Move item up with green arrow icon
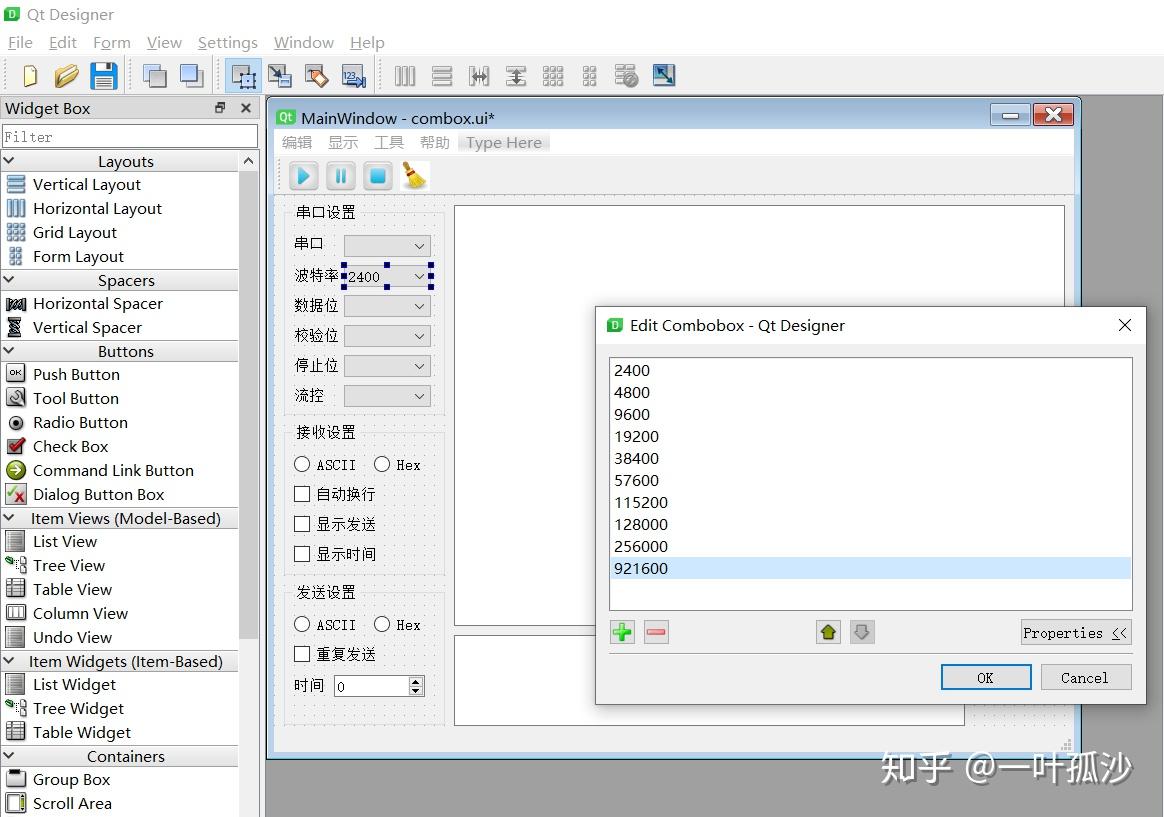1164x817 pixels. (x=828, y=631)
